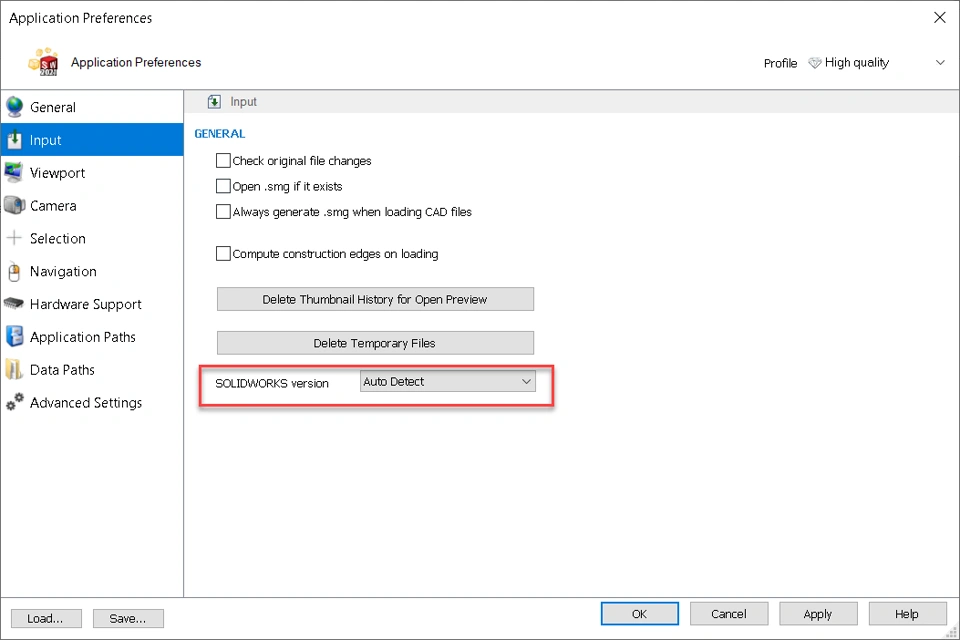Click the Viewport monitor icon
This screenshot has width=960, height=640.
point(14,173)
